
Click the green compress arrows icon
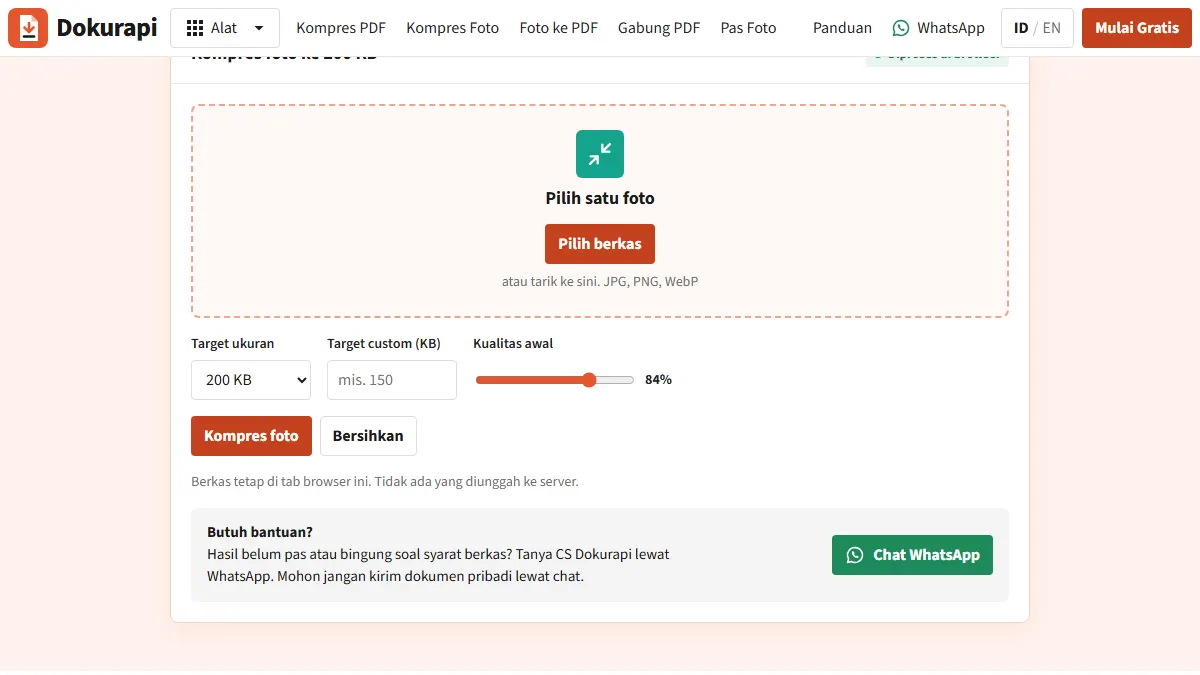pyautogui.click(x=600, y=154)
